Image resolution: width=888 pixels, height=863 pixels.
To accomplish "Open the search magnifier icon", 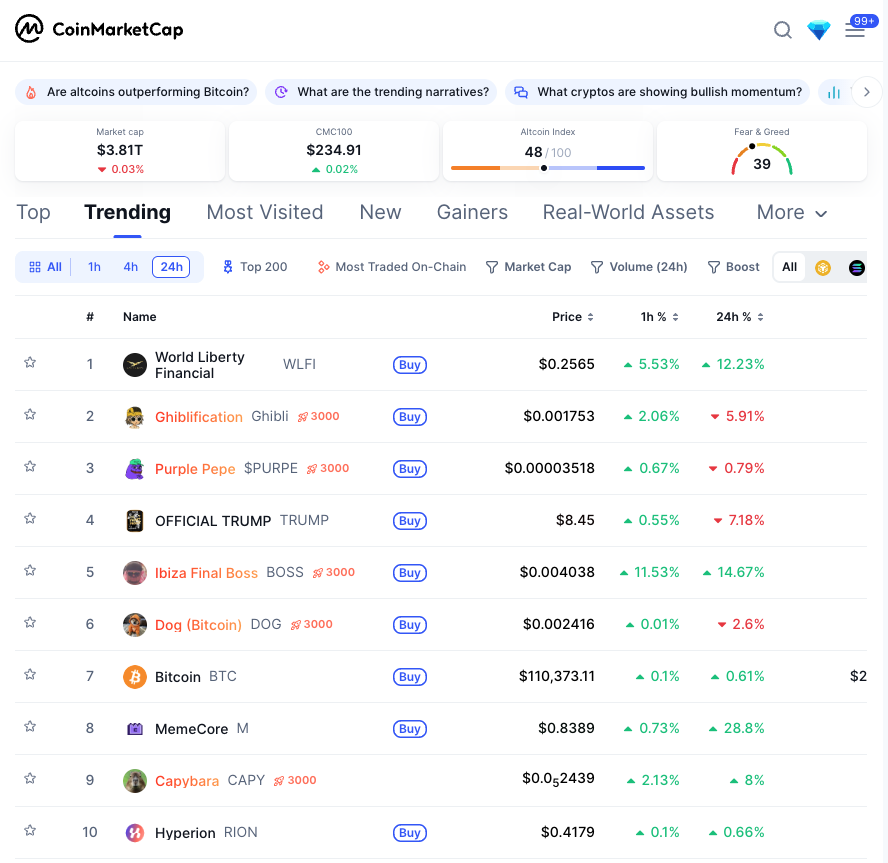I will click(783, 29).
